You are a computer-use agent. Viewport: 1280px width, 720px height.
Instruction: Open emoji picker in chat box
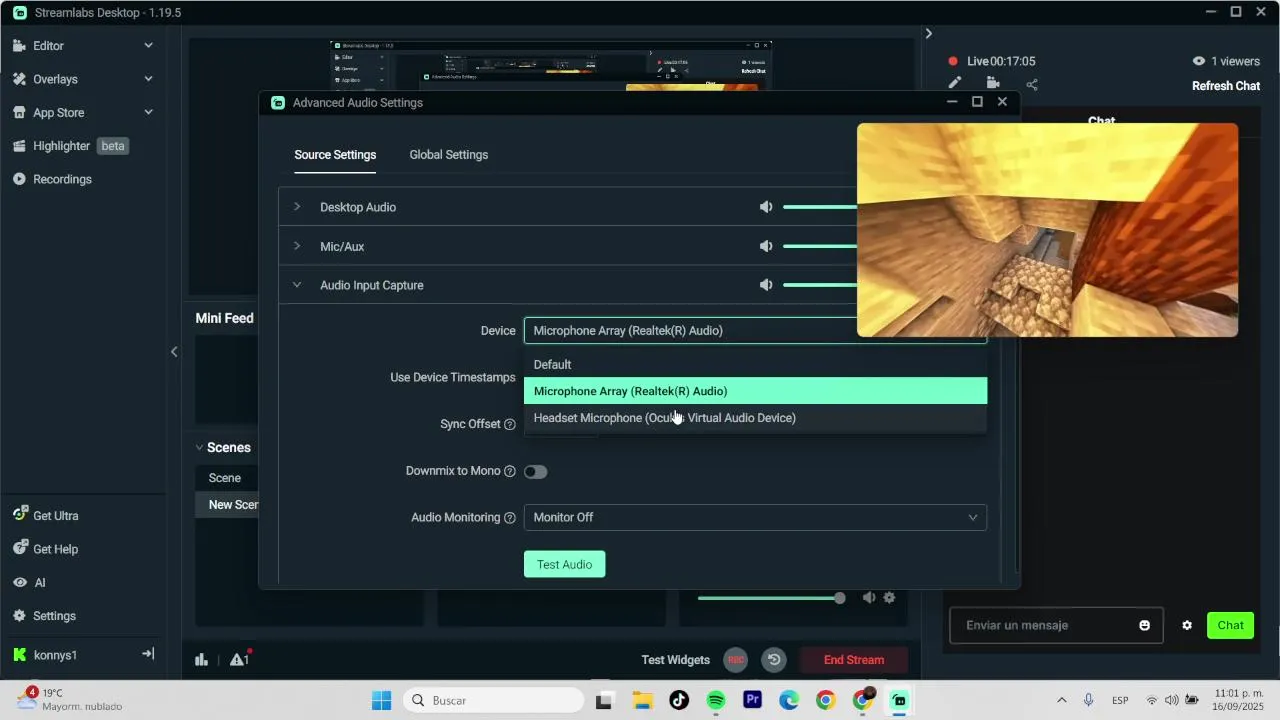[1144, 625]
